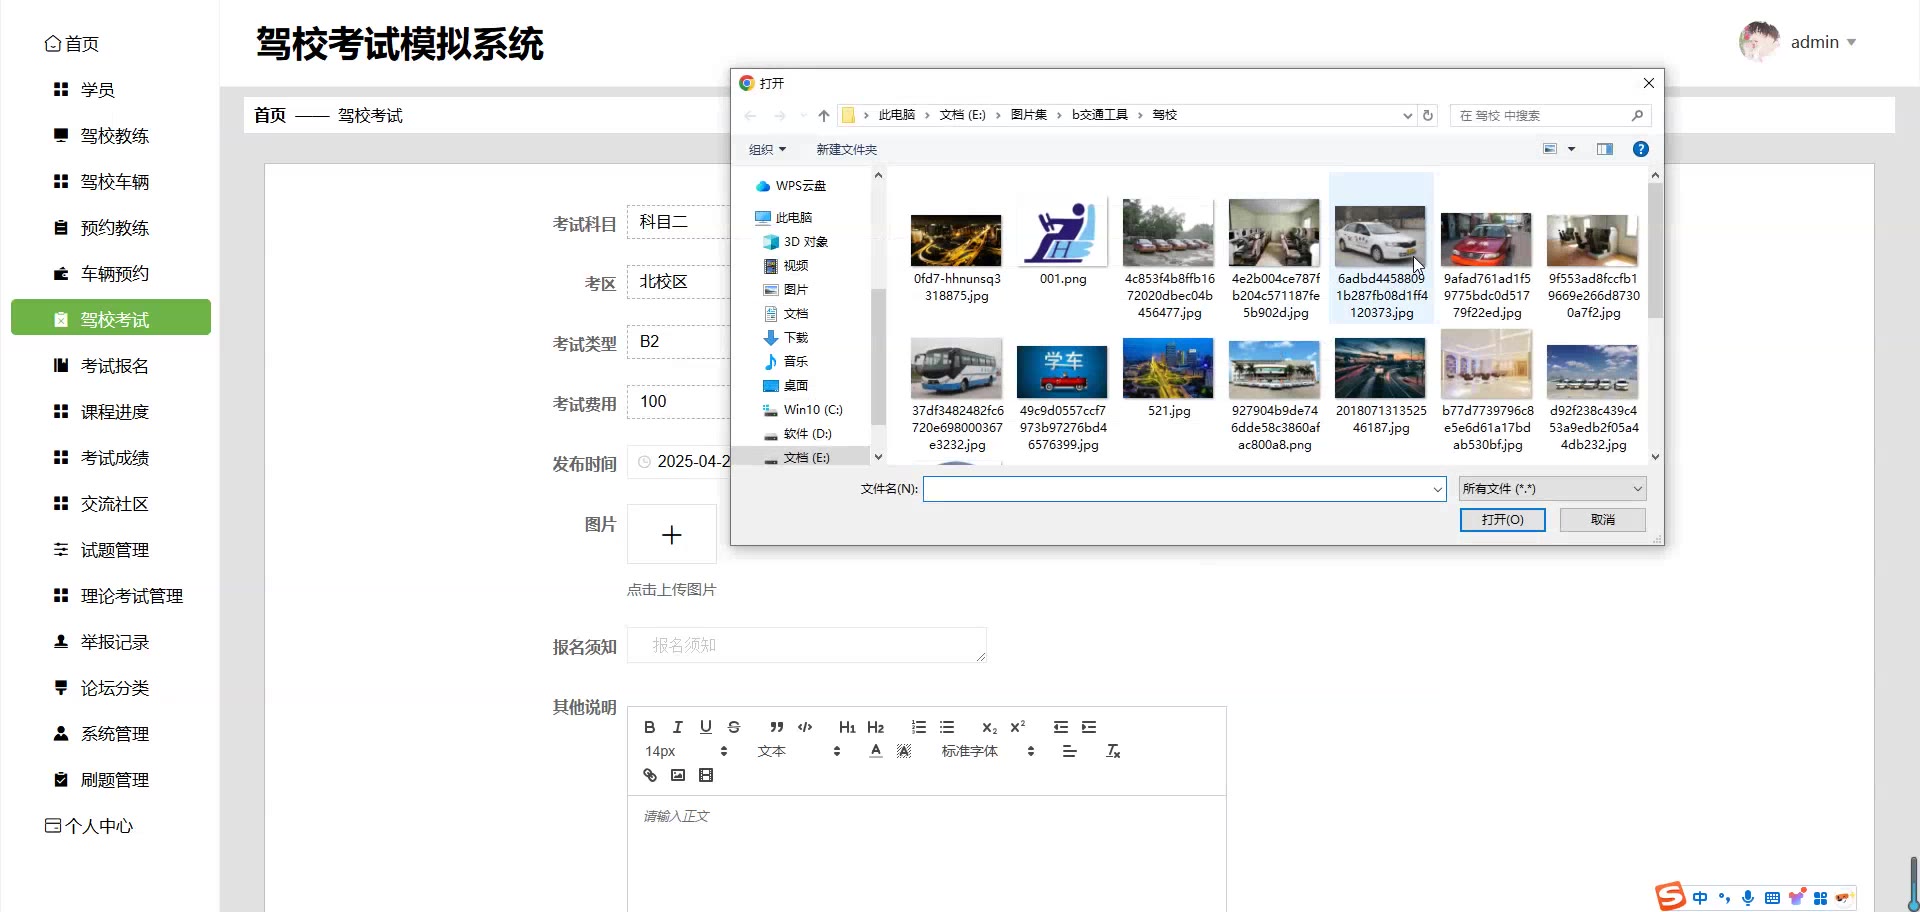This screenshot has width=1920, height=912.
Task: Toggle underline formatting in editor
Action: tap(706, 727)
